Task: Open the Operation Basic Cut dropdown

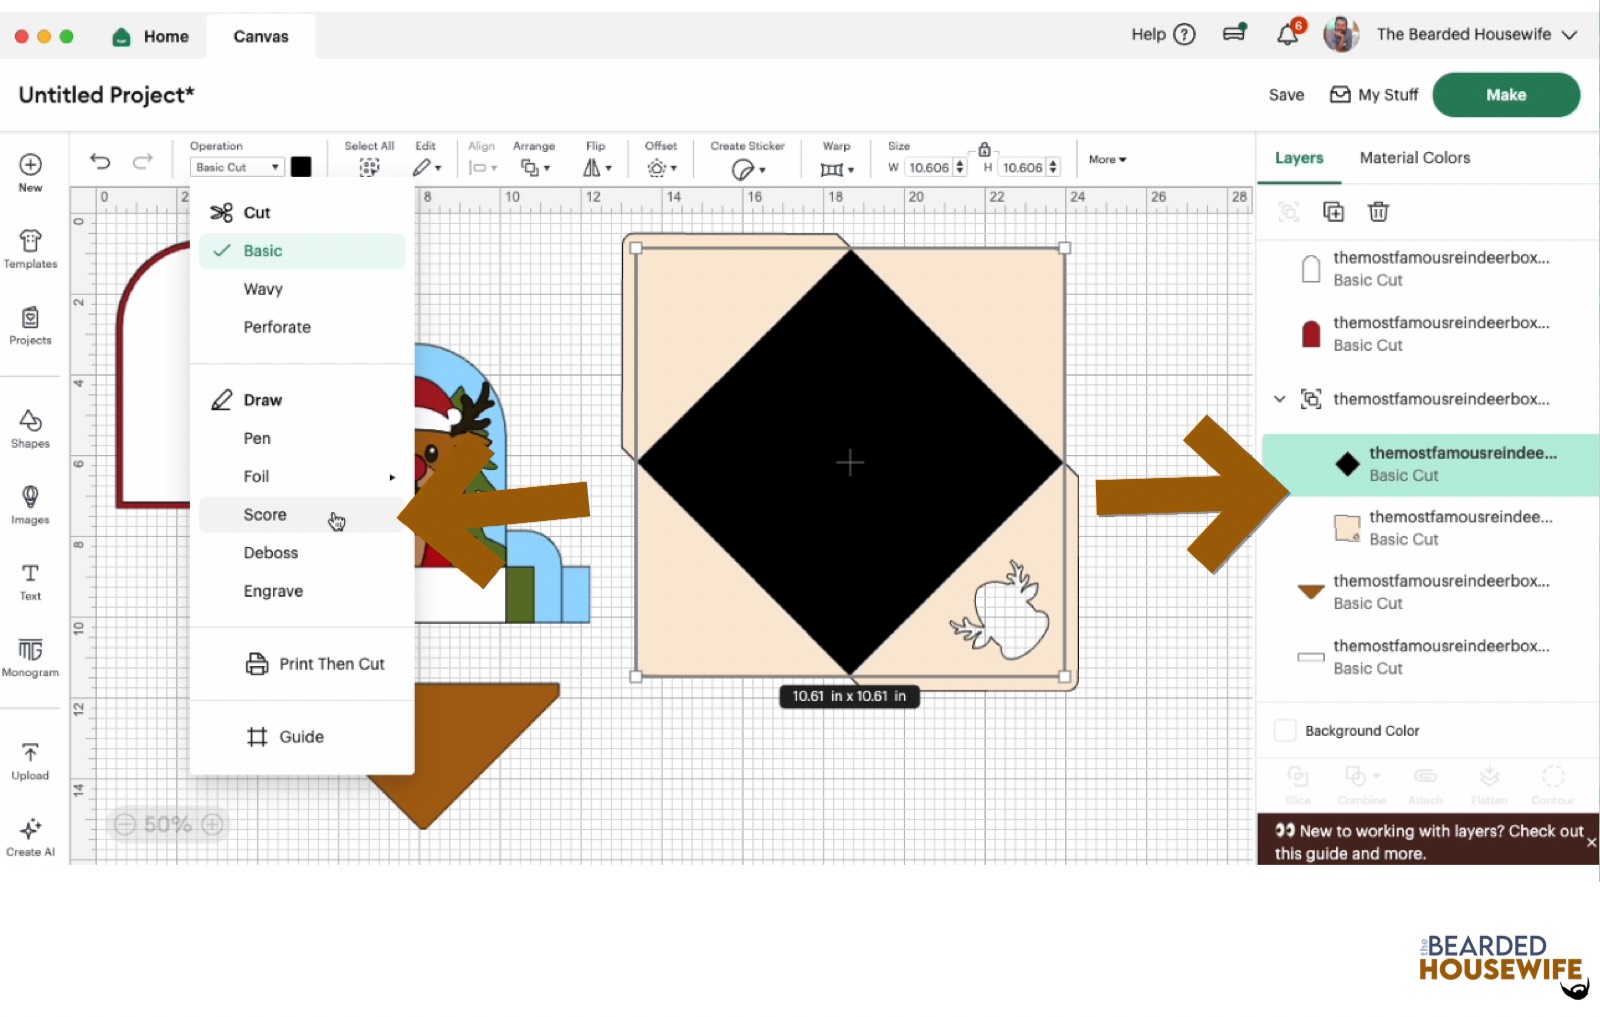Action: [237, 167]
